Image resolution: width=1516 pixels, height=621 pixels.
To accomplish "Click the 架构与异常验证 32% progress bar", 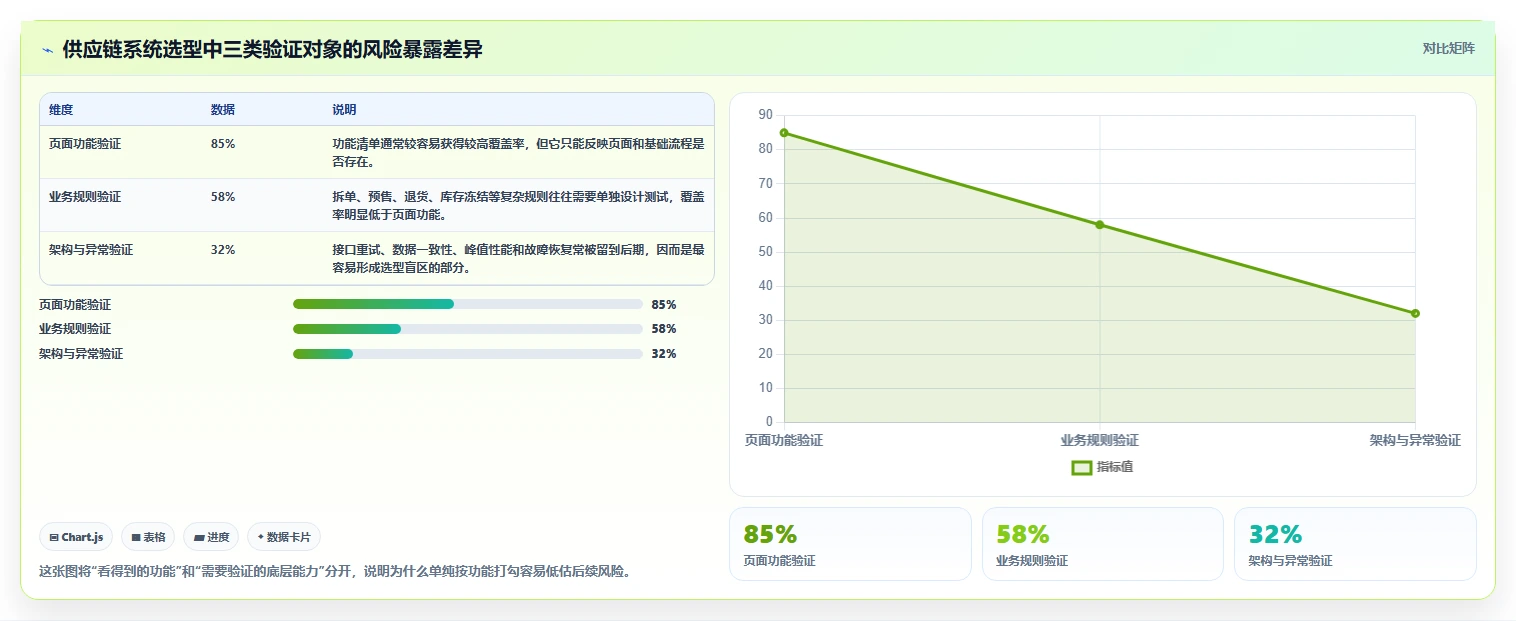I will tap(467, 354).
